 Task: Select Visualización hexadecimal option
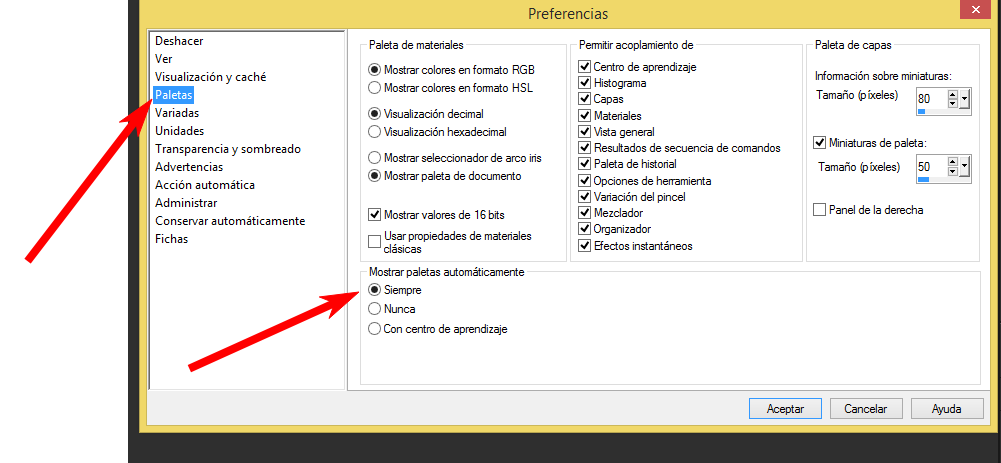pyautogui.click(x=438, y=132)
